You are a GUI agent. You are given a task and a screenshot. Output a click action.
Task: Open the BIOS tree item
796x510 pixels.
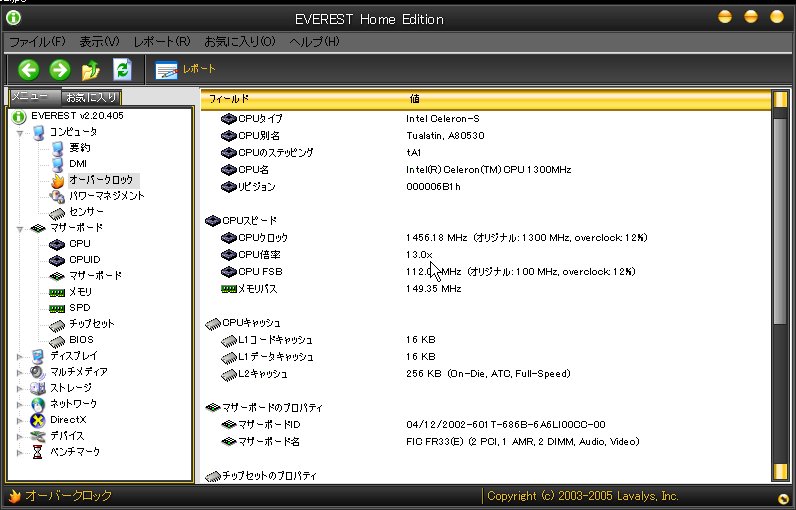(x=81, y=339)
